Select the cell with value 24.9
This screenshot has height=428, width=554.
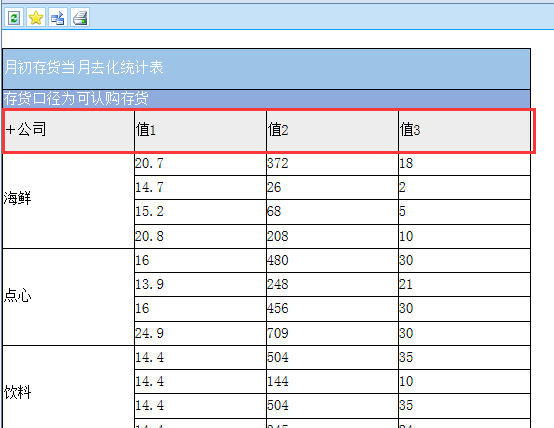(x=200, y=333)
